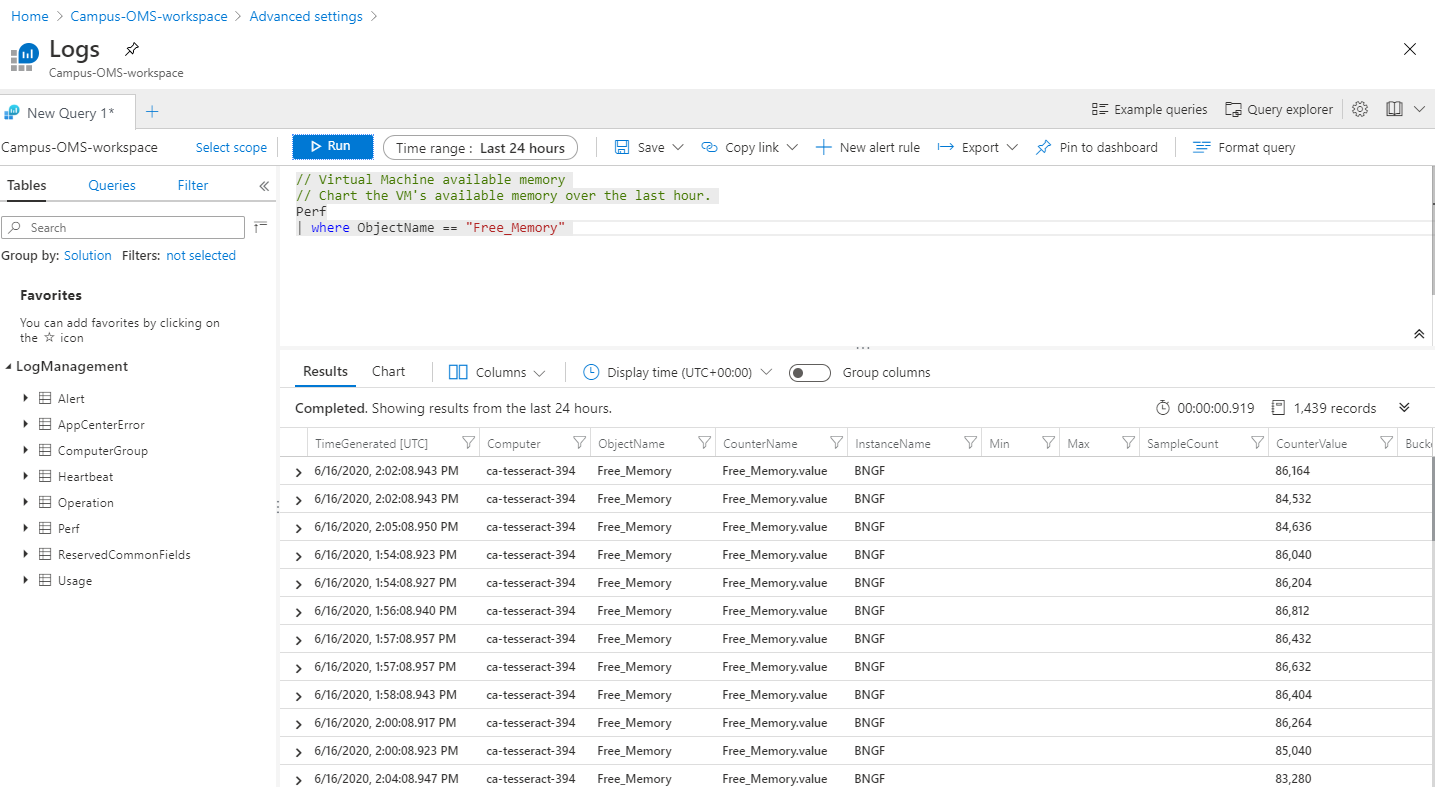Open Display time (UTC+00:00) dropdown
The height and width of the screenshot is (787, 1435).
pyautogui.click(x=678, y=372)
